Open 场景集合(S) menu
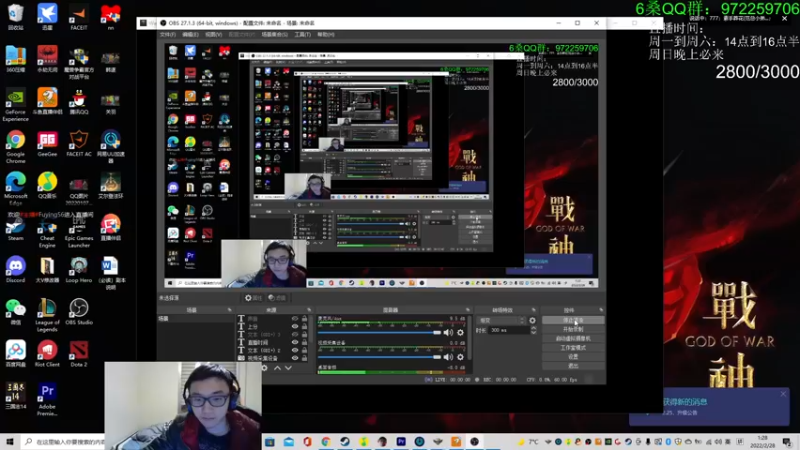The image size is (800, 450). 274,35
